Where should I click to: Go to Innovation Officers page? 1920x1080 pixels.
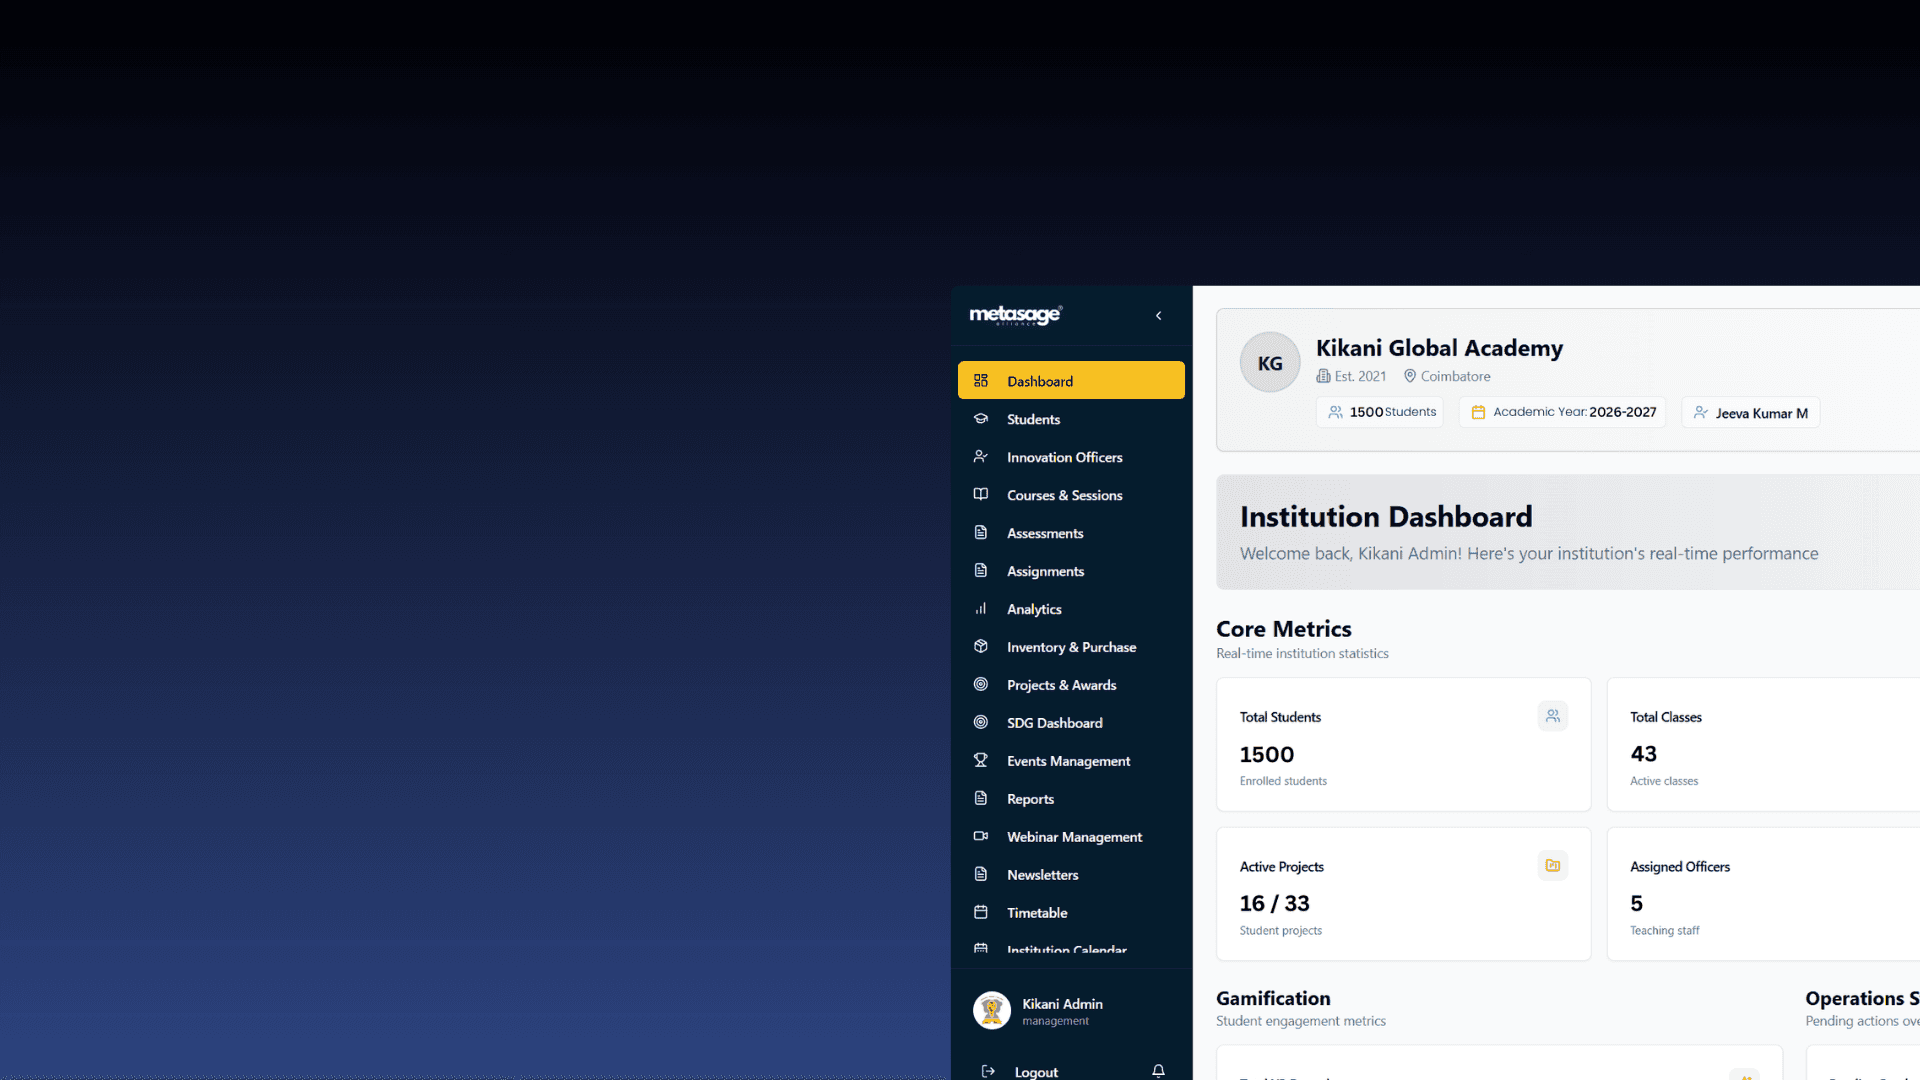pyautogui.click(x=1064, y=458)
